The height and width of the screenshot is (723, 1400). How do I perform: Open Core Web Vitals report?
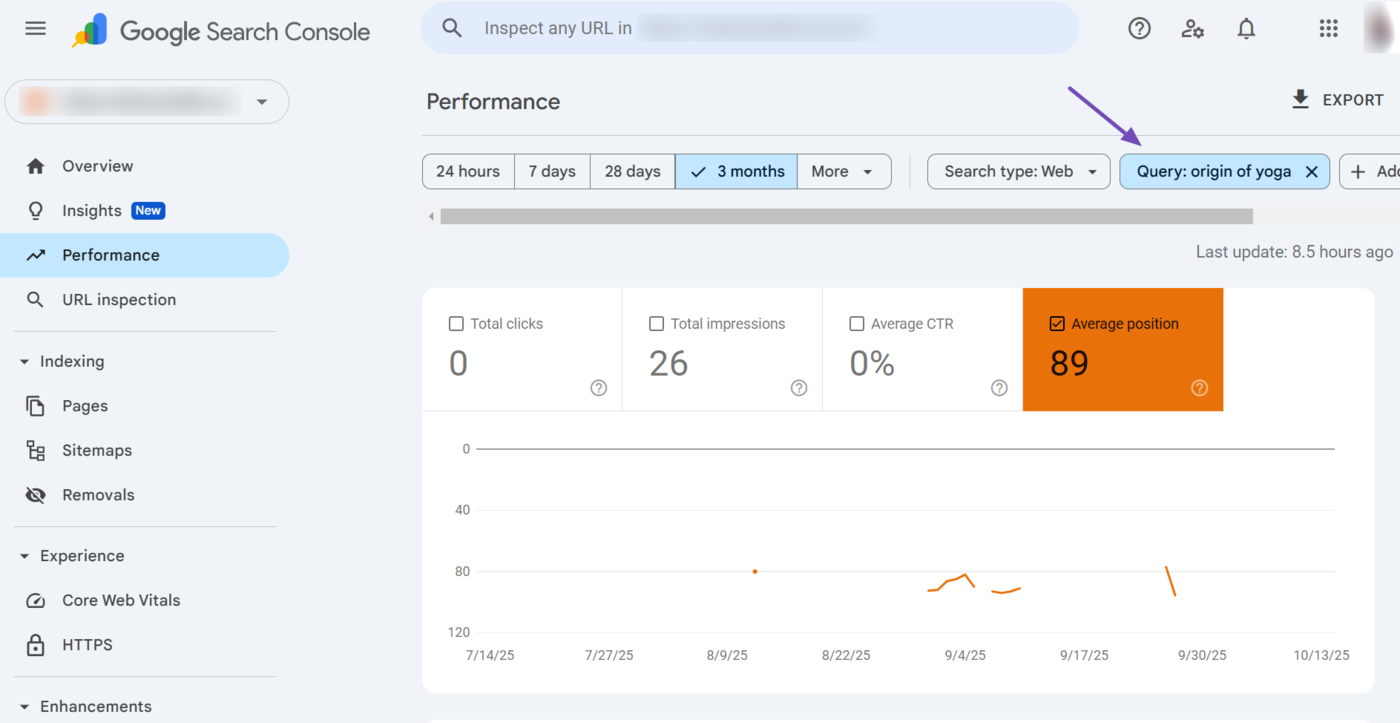pyautogui.click(x=121, y=601)
